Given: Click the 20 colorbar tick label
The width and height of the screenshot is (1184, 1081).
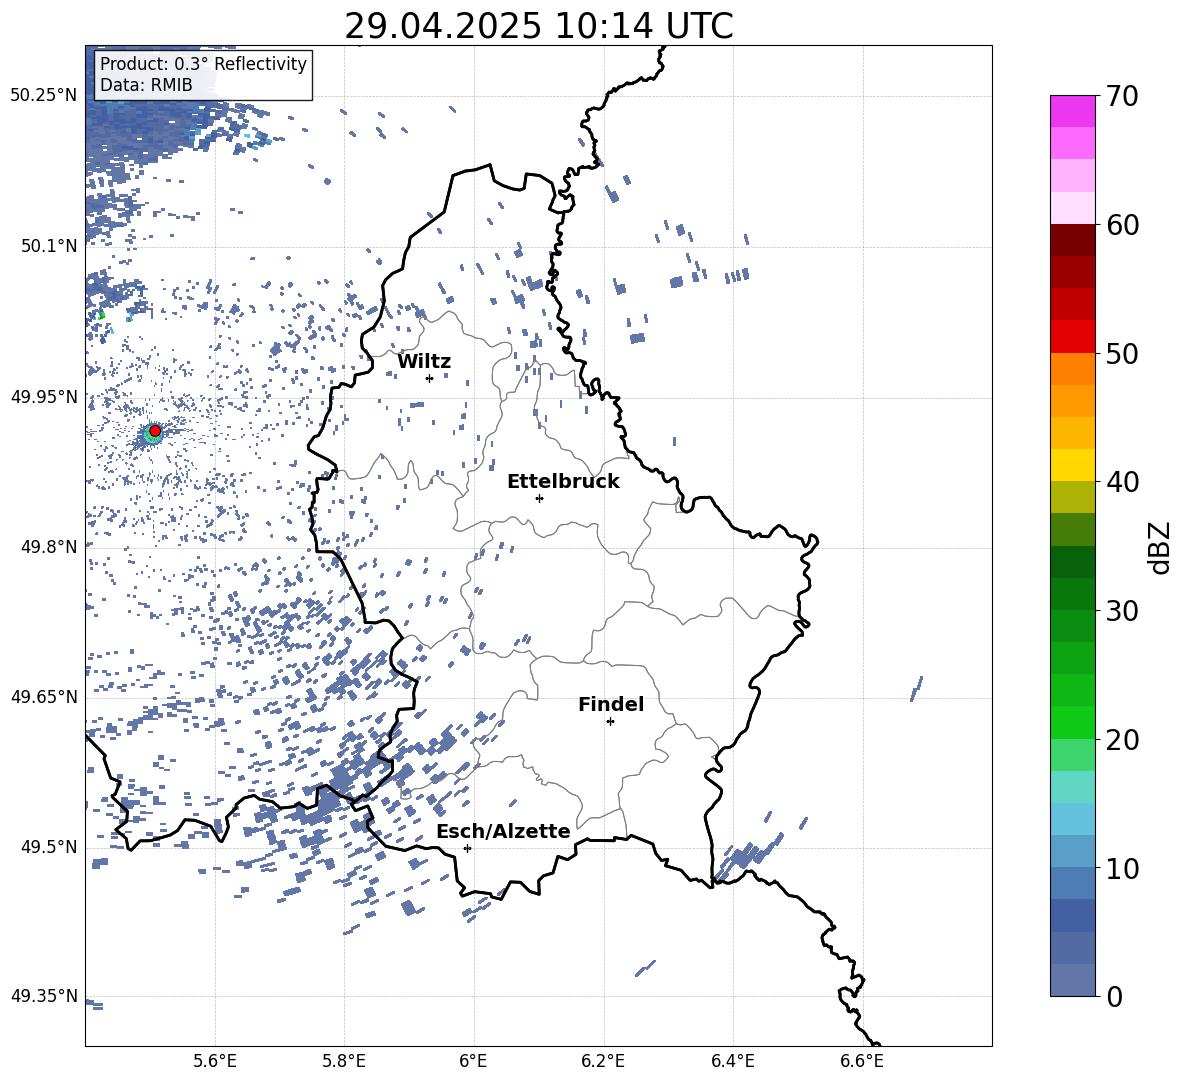Looking at the screenshot, I should tap(1122, 740).
